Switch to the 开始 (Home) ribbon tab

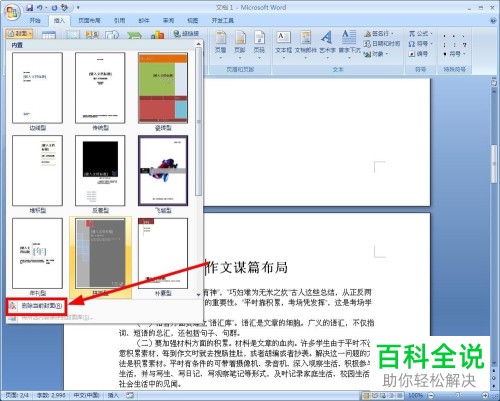tap(35, 21)
